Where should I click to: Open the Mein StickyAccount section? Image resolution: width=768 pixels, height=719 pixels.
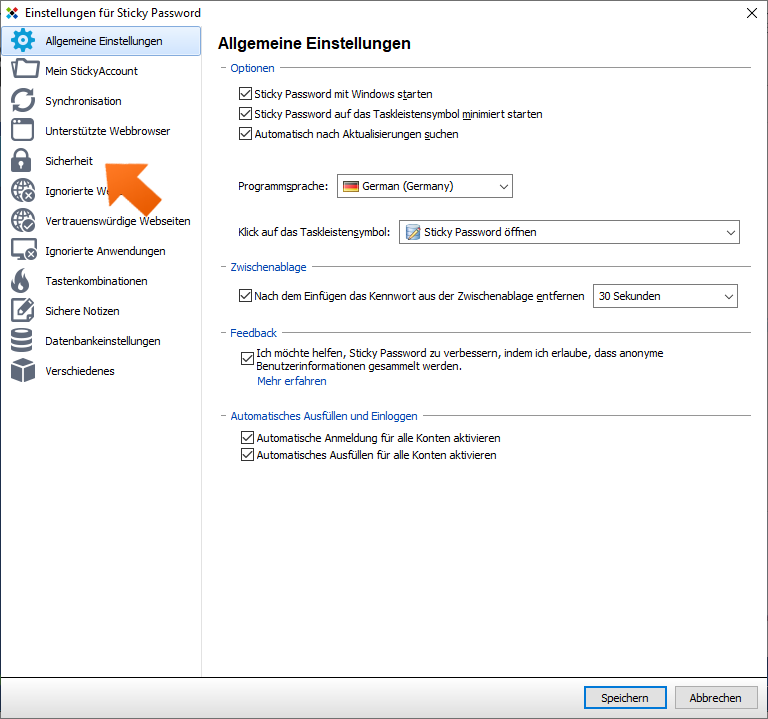click(x=101, y=71)
